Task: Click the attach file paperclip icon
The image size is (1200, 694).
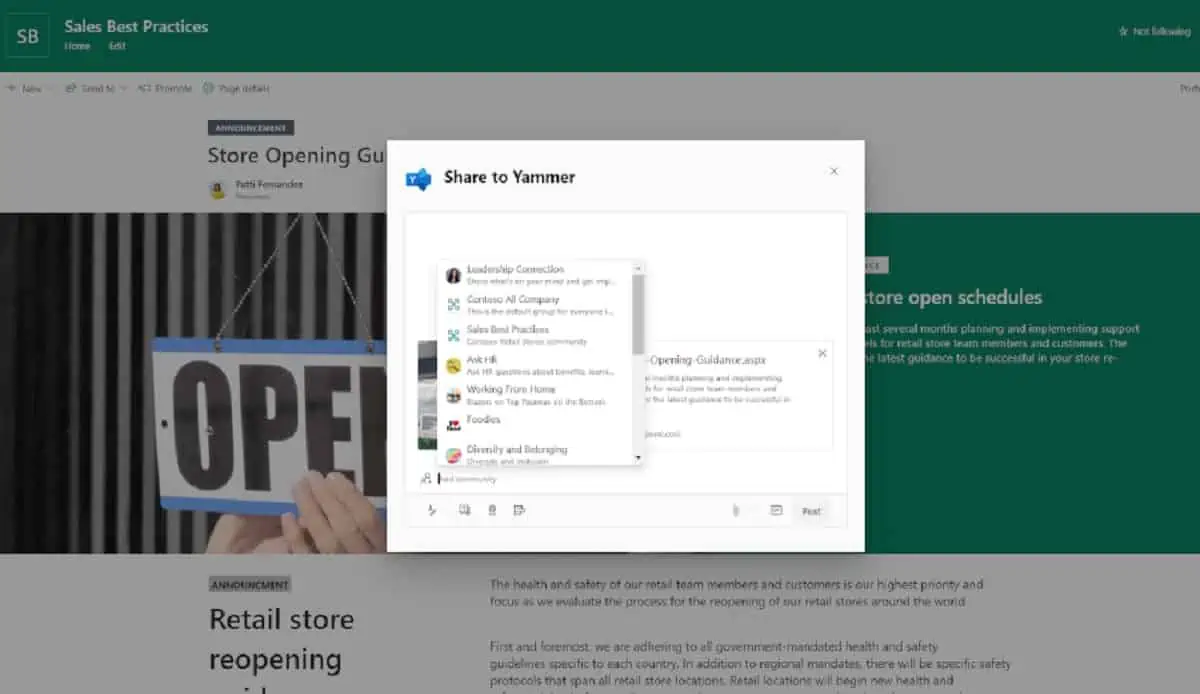Action: [x=735, y=511]
